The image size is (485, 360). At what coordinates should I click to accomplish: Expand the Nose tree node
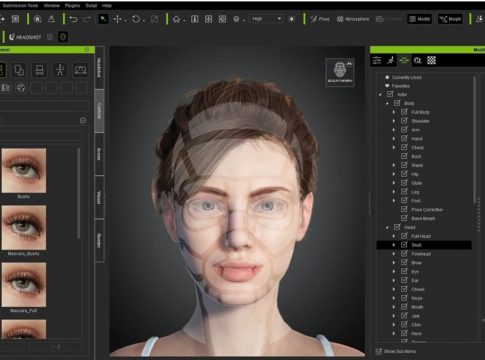[x=394, y=298]
